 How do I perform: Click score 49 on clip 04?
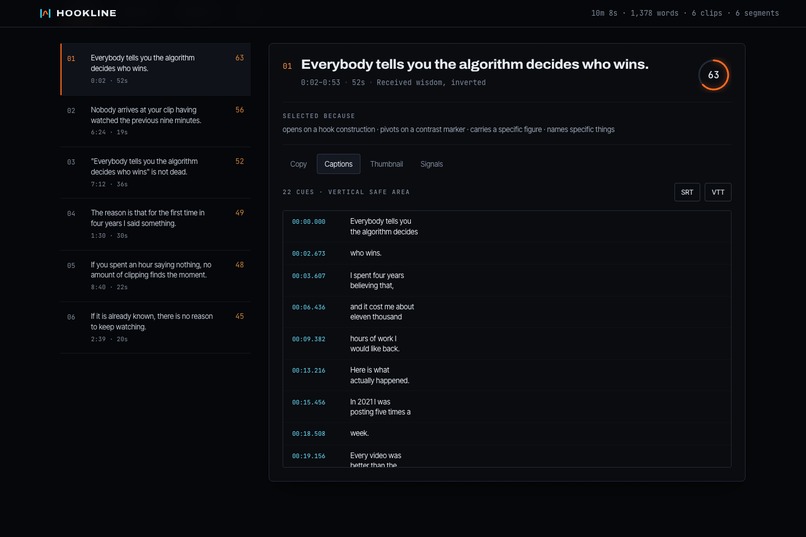point(240,213)
